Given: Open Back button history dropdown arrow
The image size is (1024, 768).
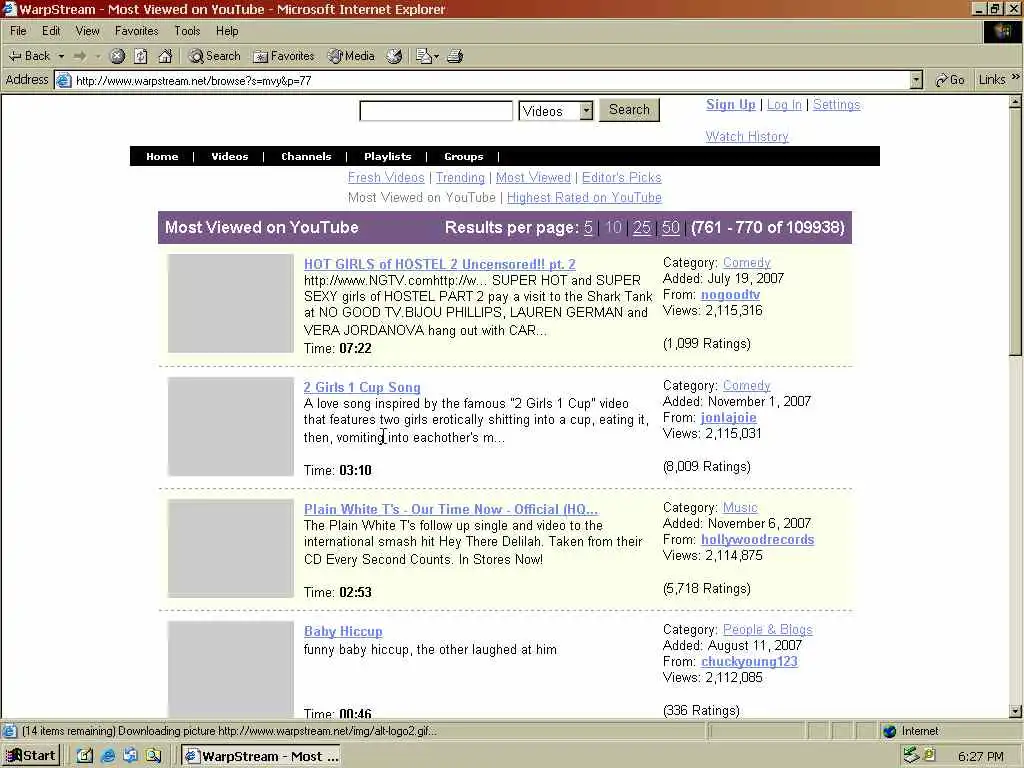Looking at the screenshot, I should coord(61,56).
